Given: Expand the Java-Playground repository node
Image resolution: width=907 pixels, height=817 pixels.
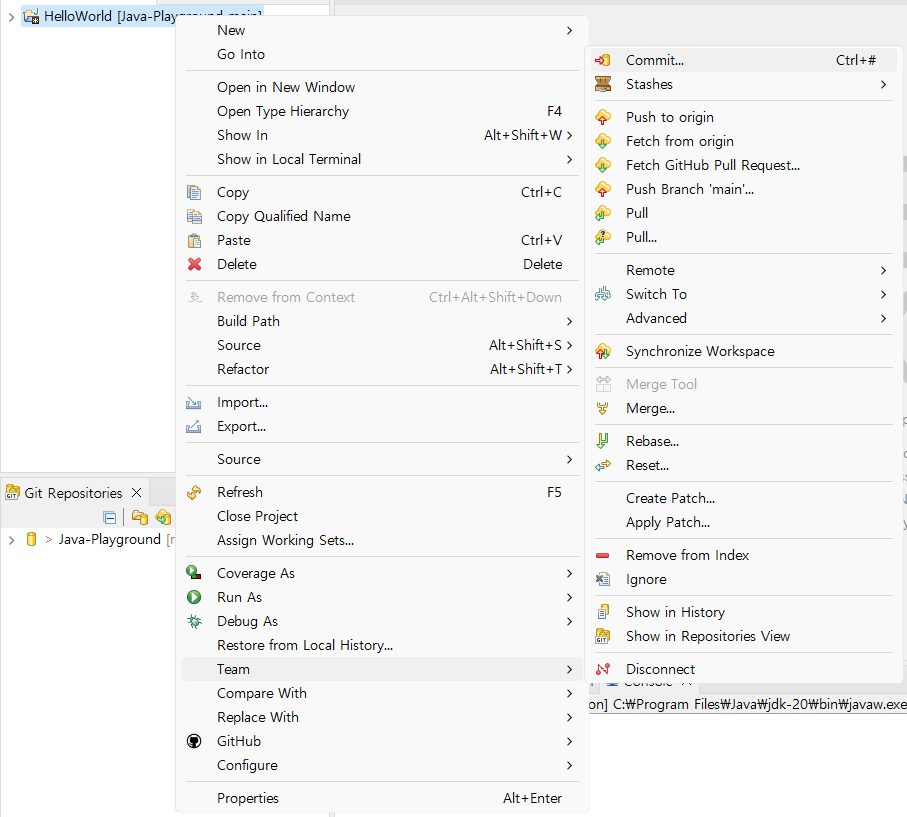Looking at the screenshot, I should point(11,540).
